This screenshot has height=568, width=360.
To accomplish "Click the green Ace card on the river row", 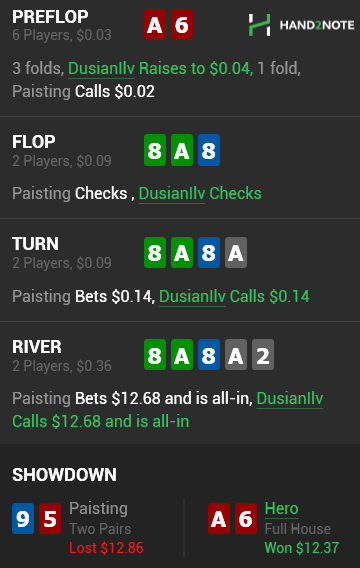I will click(182, 355).
